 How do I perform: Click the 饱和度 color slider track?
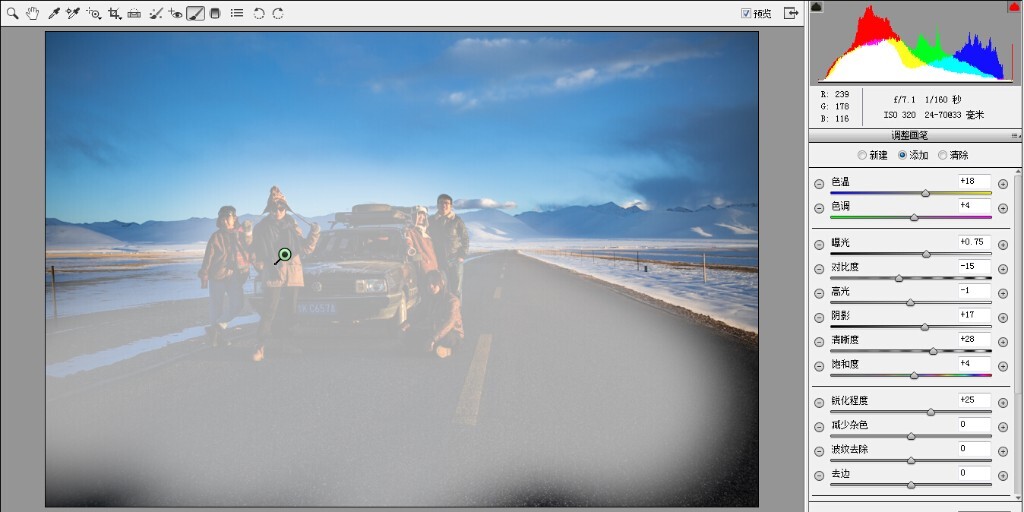[910, 376]
